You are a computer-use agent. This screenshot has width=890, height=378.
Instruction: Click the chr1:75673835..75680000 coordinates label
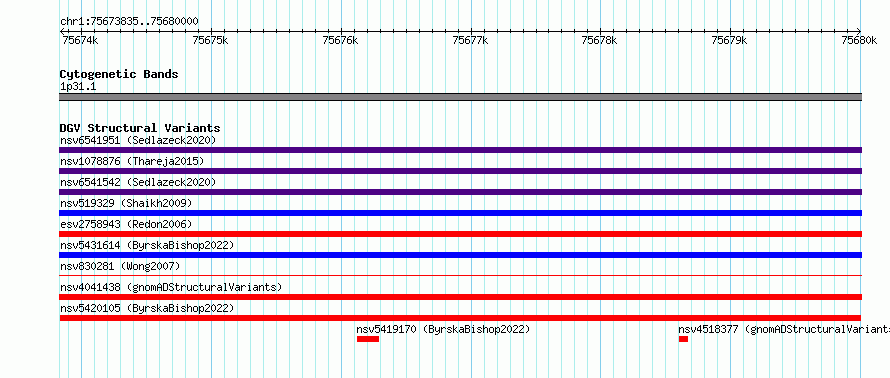click(x=129, y=22)
